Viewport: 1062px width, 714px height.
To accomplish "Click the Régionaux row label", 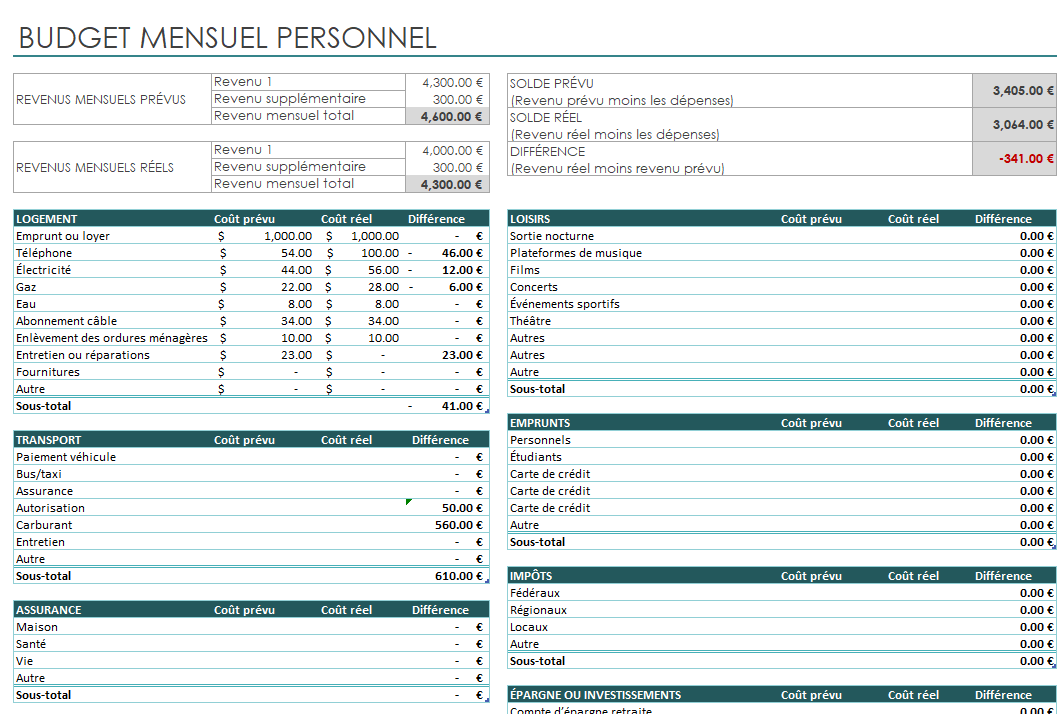I will pyautogui.click(x=538, y=610).
